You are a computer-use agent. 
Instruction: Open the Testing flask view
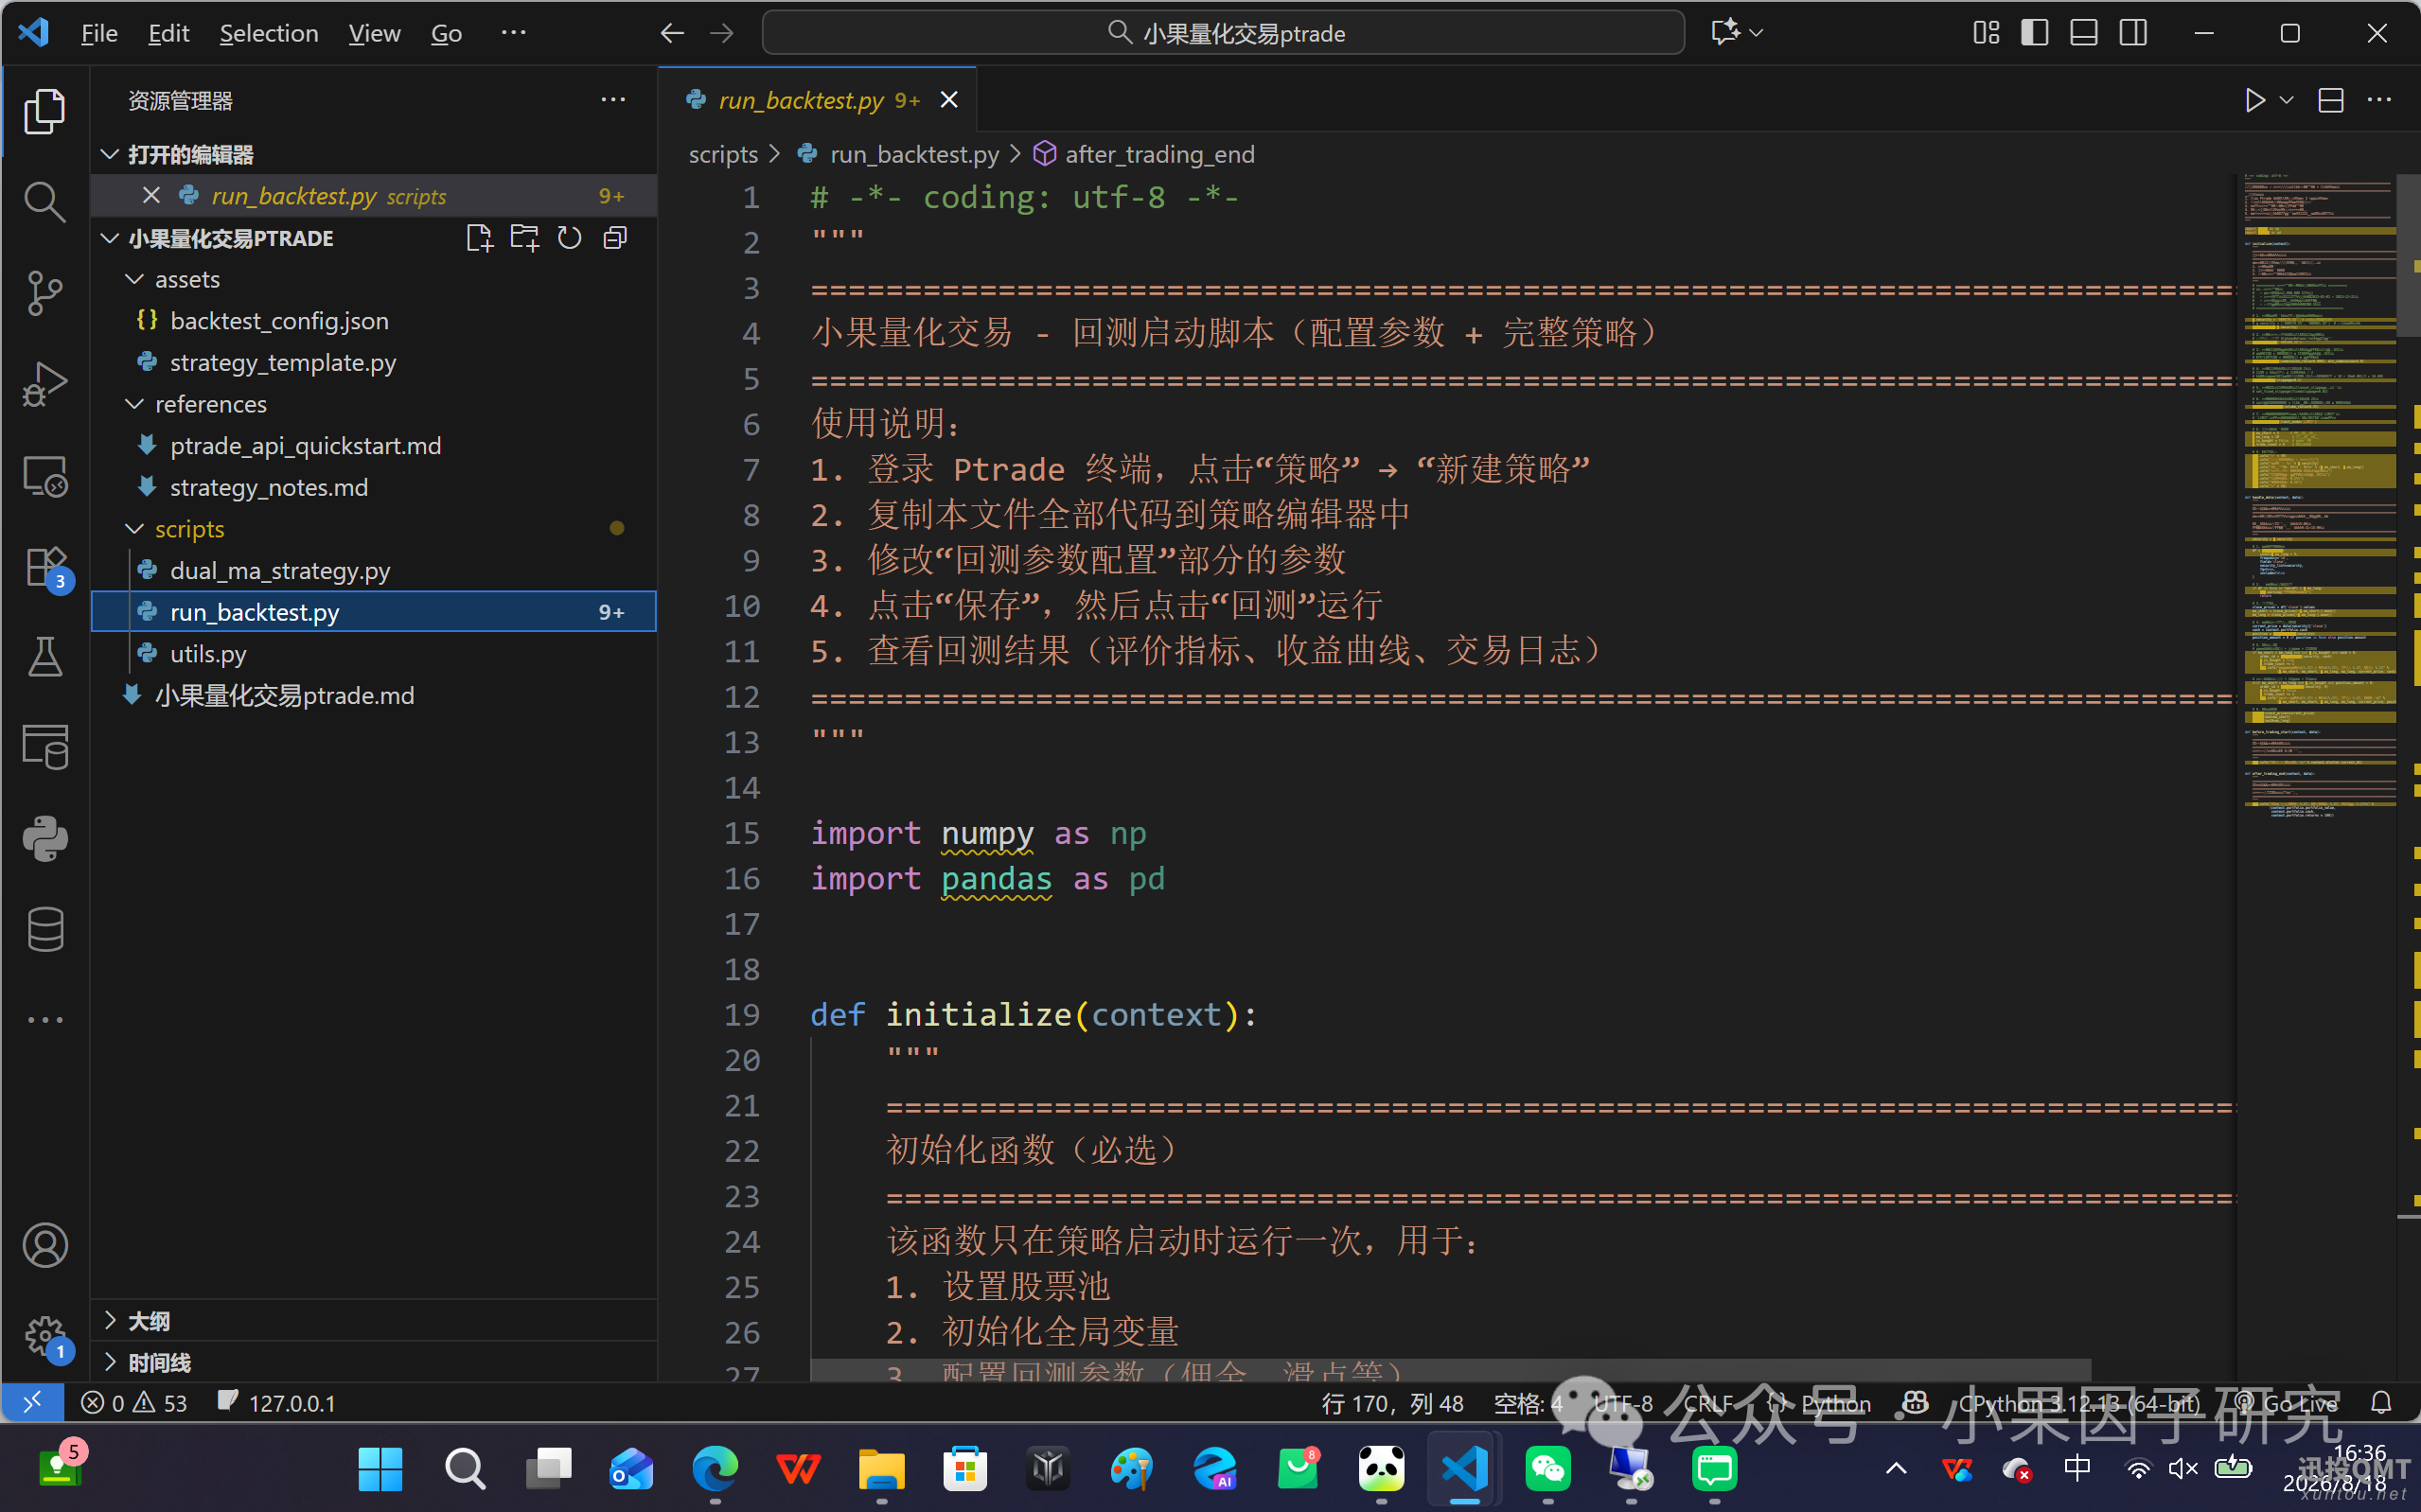(x=45, y=657)
